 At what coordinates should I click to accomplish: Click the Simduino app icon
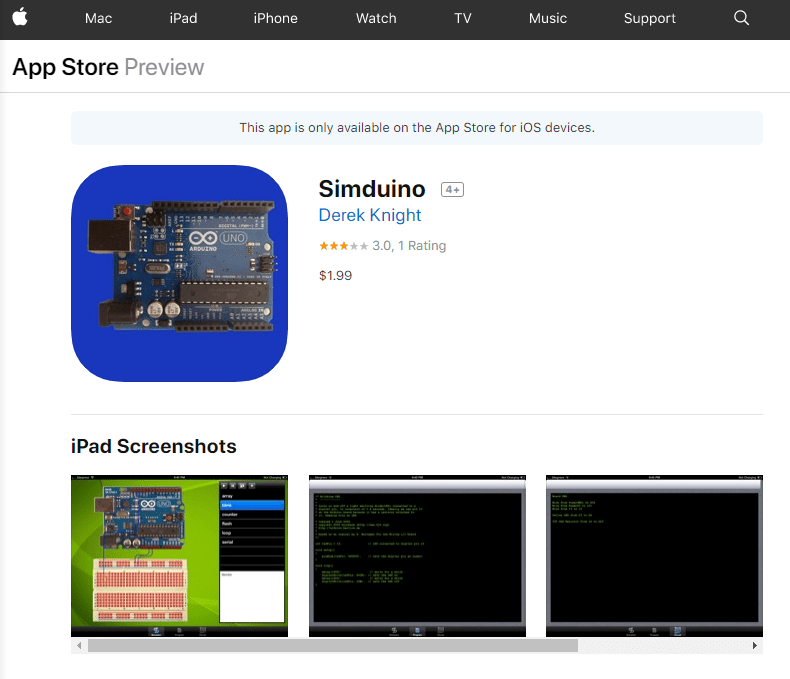tap(179, 273)
